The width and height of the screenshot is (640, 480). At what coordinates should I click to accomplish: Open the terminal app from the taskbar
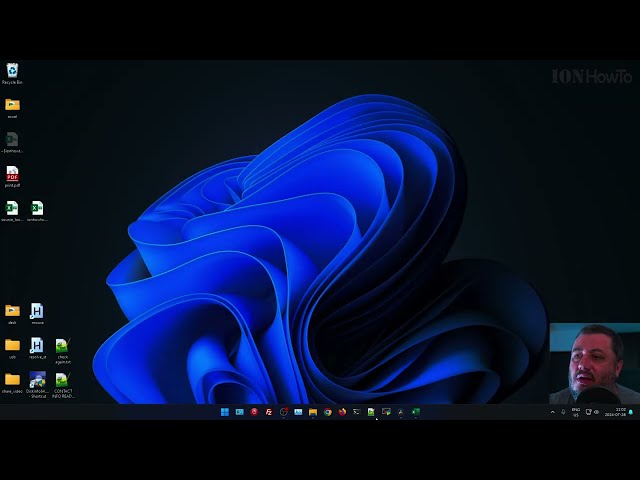(x=356, y=412)
